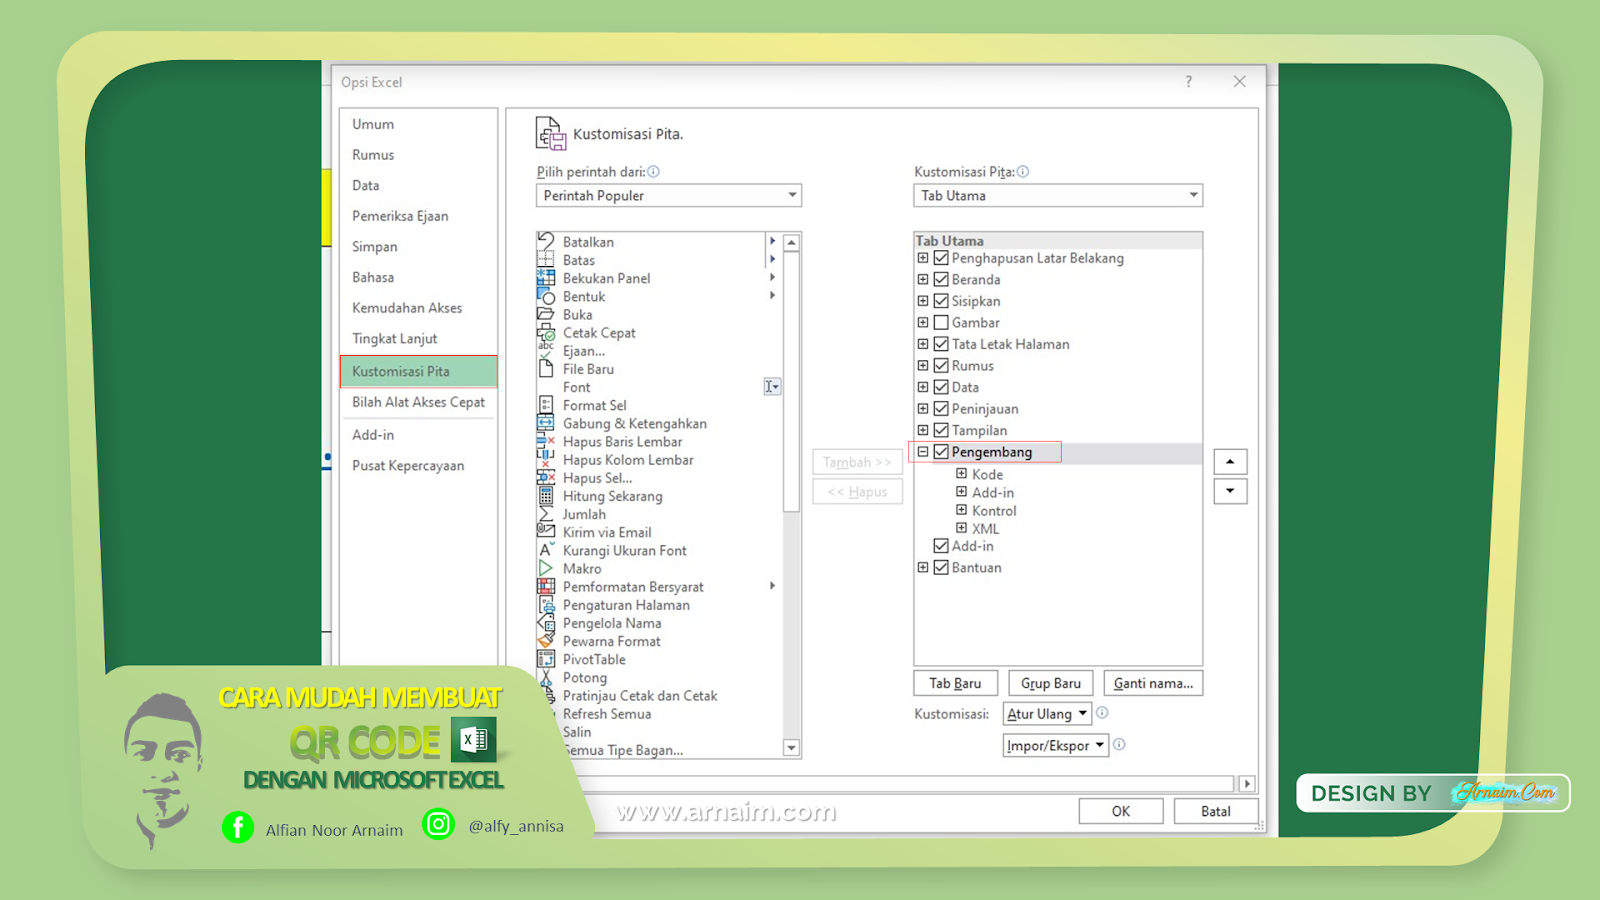Click the help question mark in title bar
The width and height of the screenshot is (1600, 900).
1189,82
